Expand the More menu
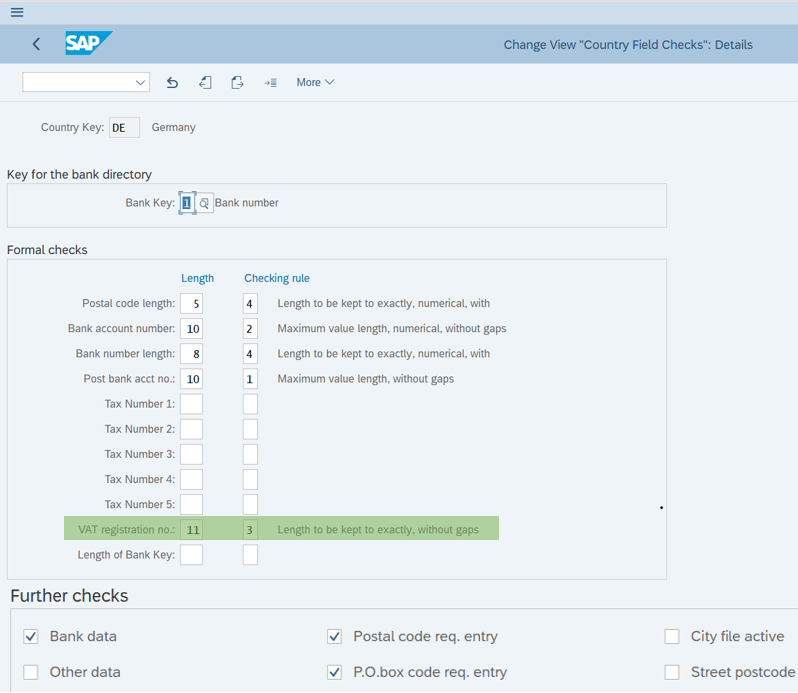Screen dimensions: 798x693 pos(315,83)
